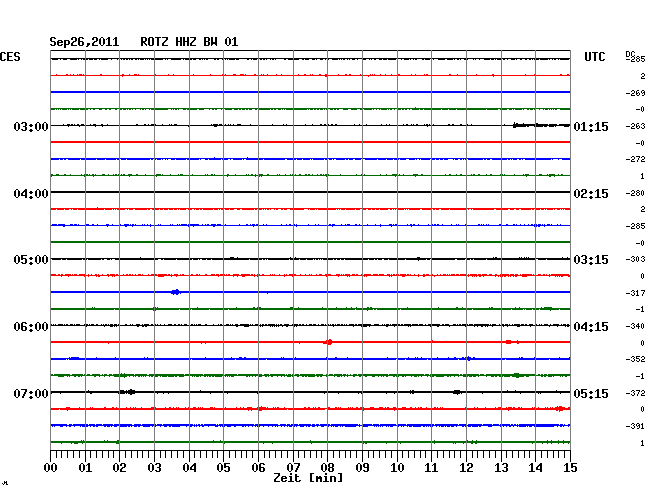Image resolution: width=650 pixels, height=494 pixels.
Task: Select the 09 minute axis label
Action: (362, 468)
